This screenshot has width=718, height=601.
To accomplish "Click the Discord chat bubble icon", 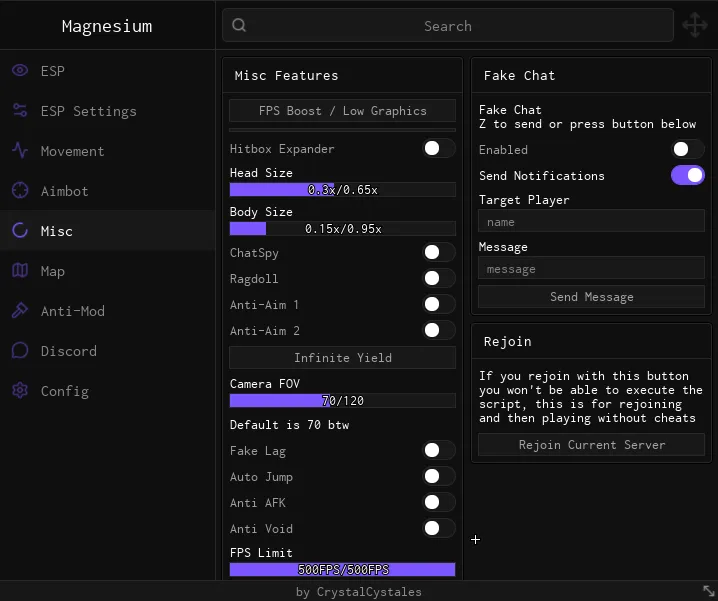I will pyautogui.click(x=20, y=351).
